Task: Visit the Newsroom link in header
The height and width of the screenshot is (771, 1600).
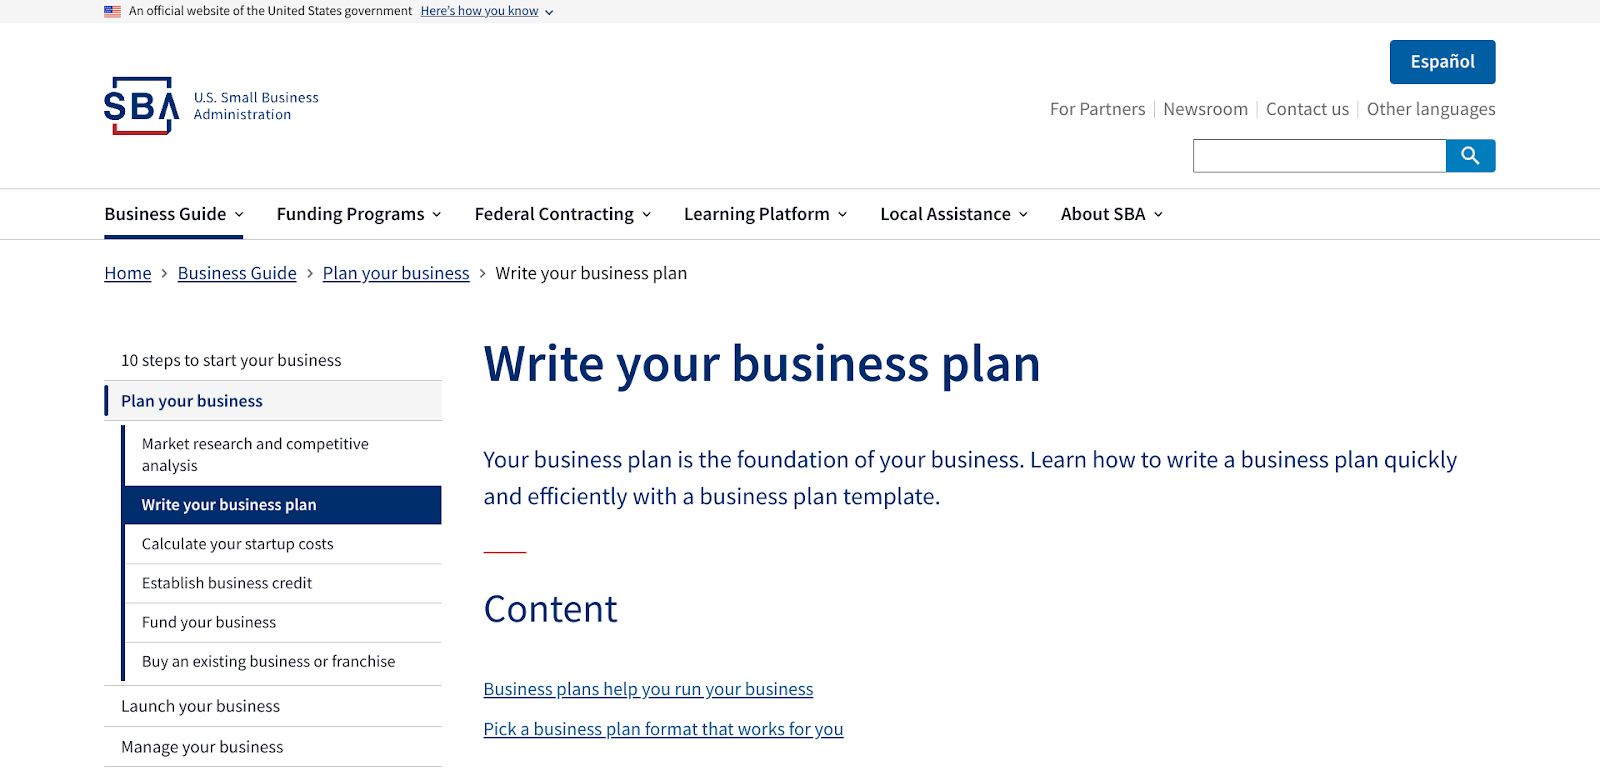Action: (1205, 109)
